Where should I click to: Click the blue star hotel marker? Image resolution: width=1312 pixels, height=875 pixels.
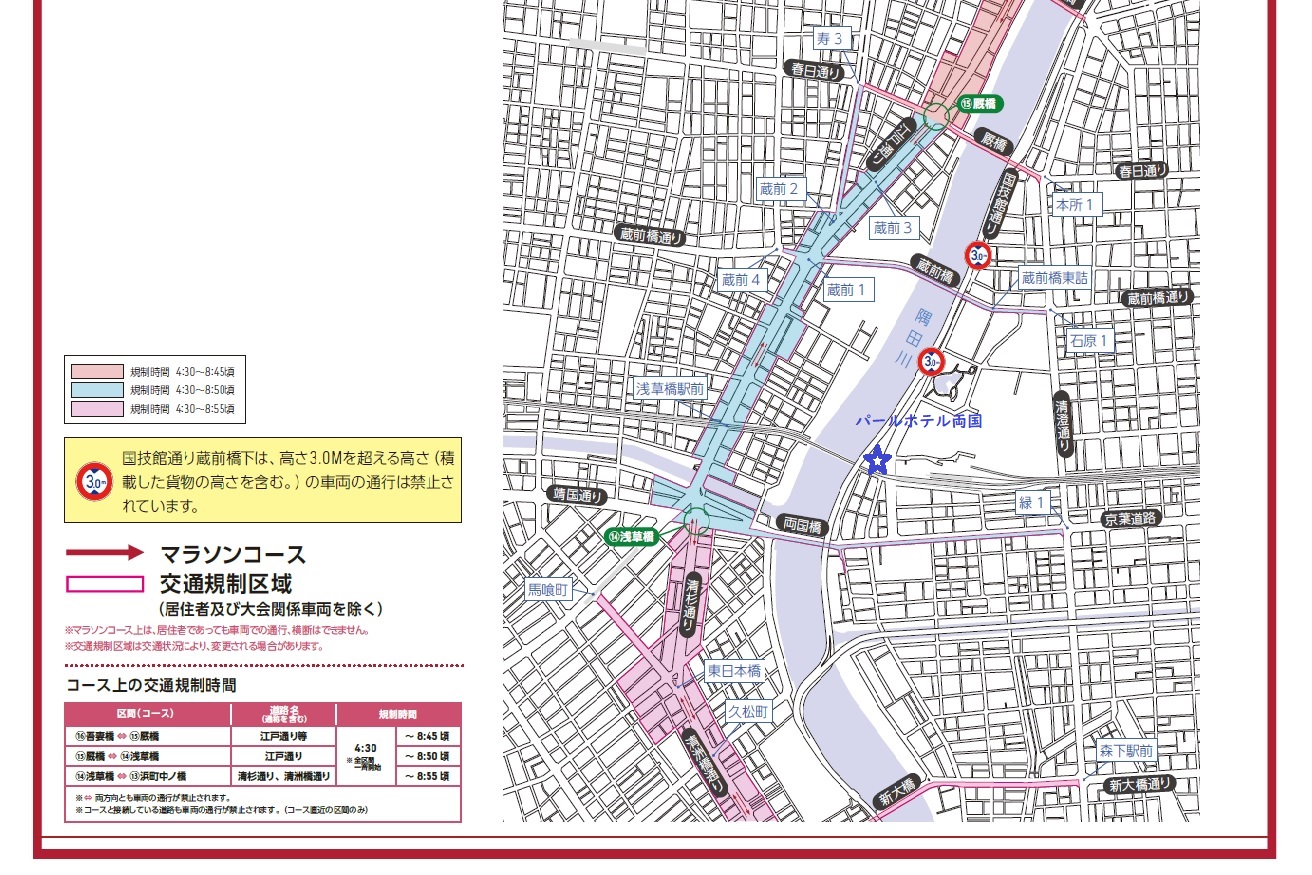point(877,460)
